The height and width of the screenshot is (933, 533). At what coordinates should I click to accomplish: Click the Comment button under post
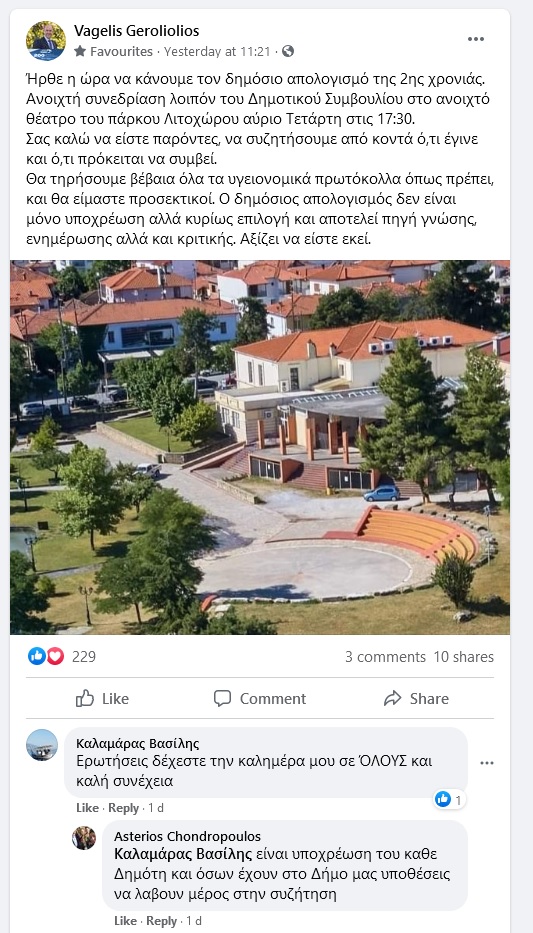(259, 699)
